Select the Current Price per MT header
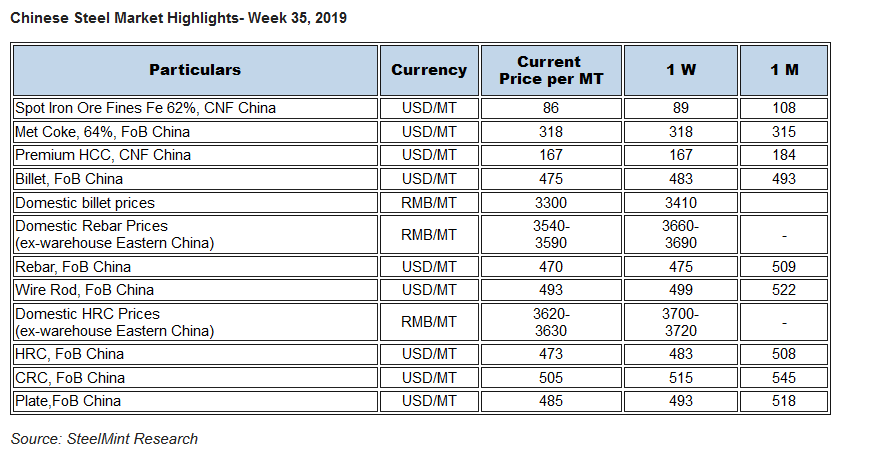The height and width of the screenshot is (454, 880). (551, 70)
